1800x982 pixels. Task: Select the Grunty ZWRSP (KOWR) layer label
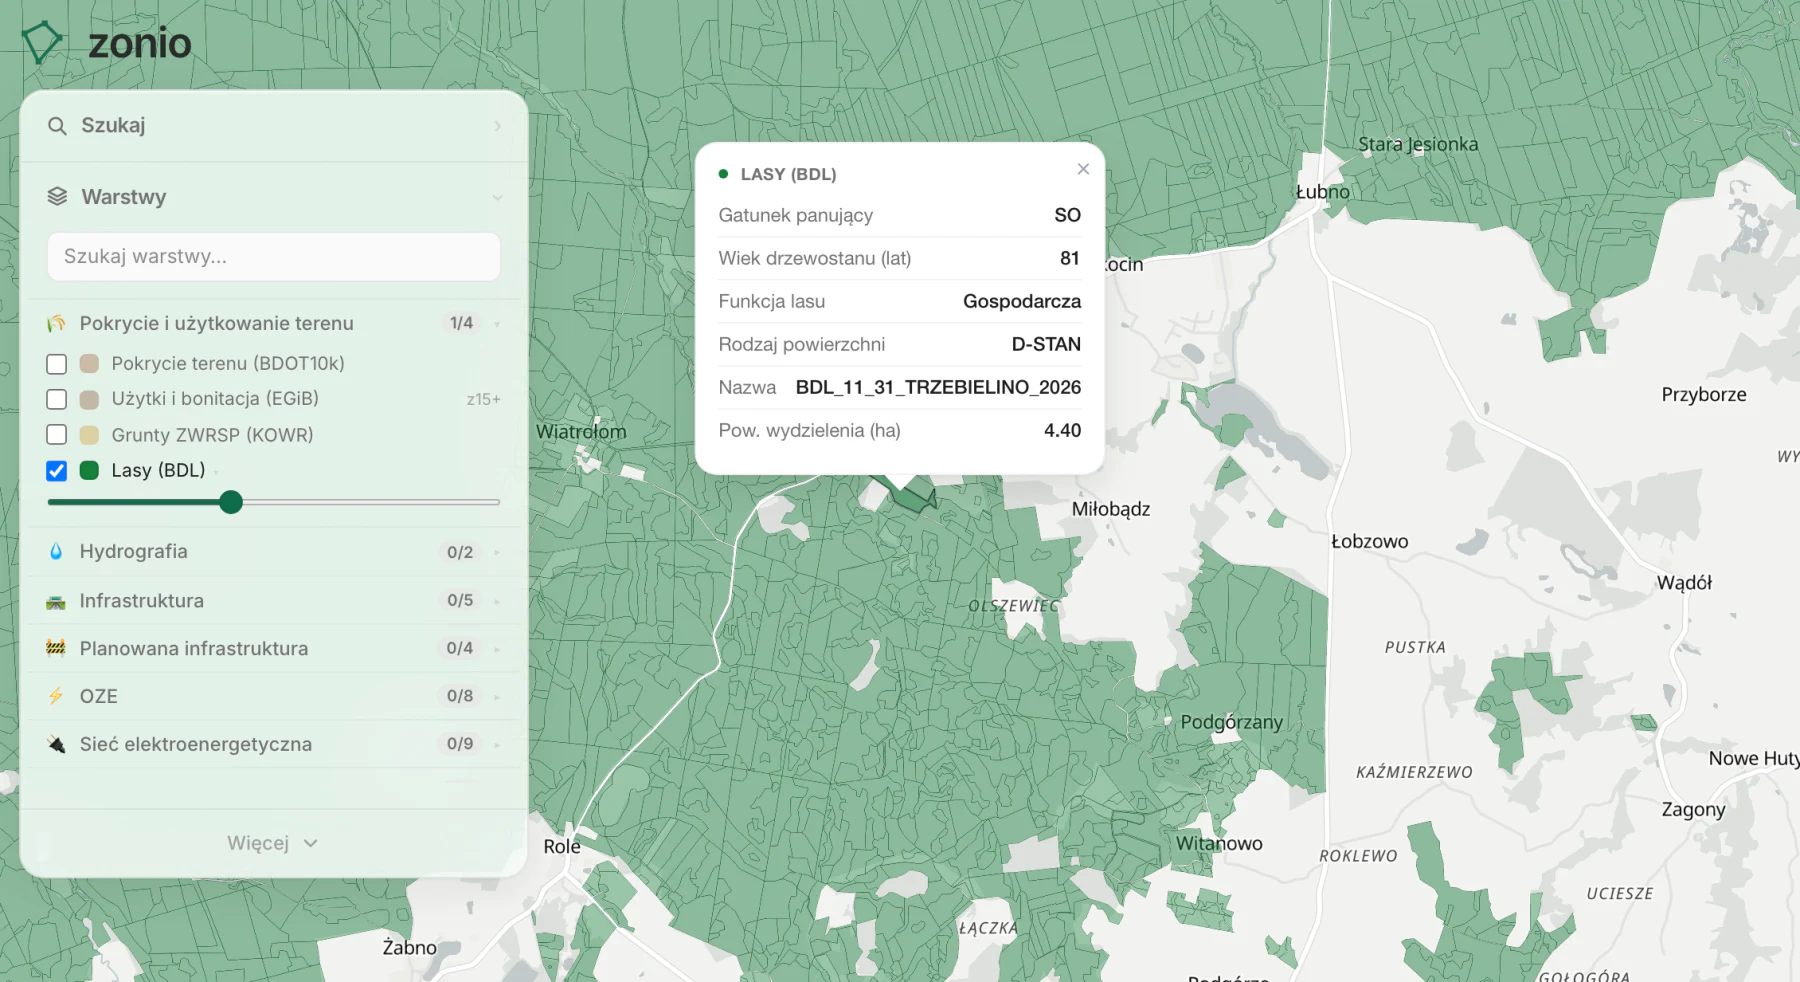point(212,435)
